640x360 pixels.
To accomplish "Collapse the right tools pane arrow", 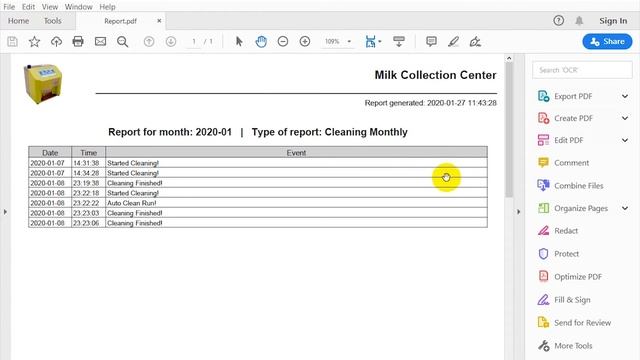I will 518,212.
